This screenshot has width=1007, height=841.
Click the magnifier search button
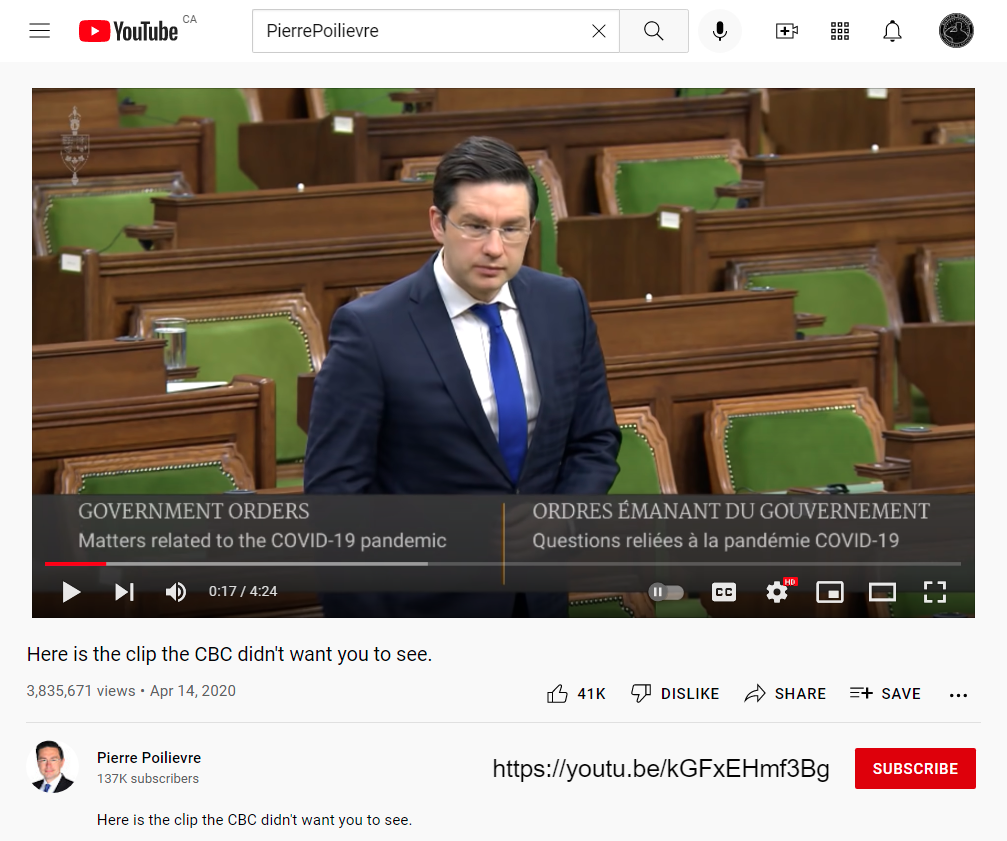654,31
